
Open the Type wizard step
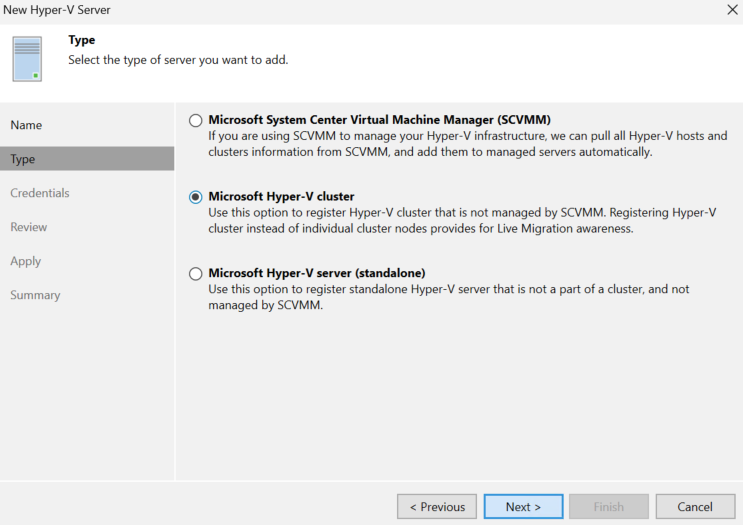pos(87,159)
